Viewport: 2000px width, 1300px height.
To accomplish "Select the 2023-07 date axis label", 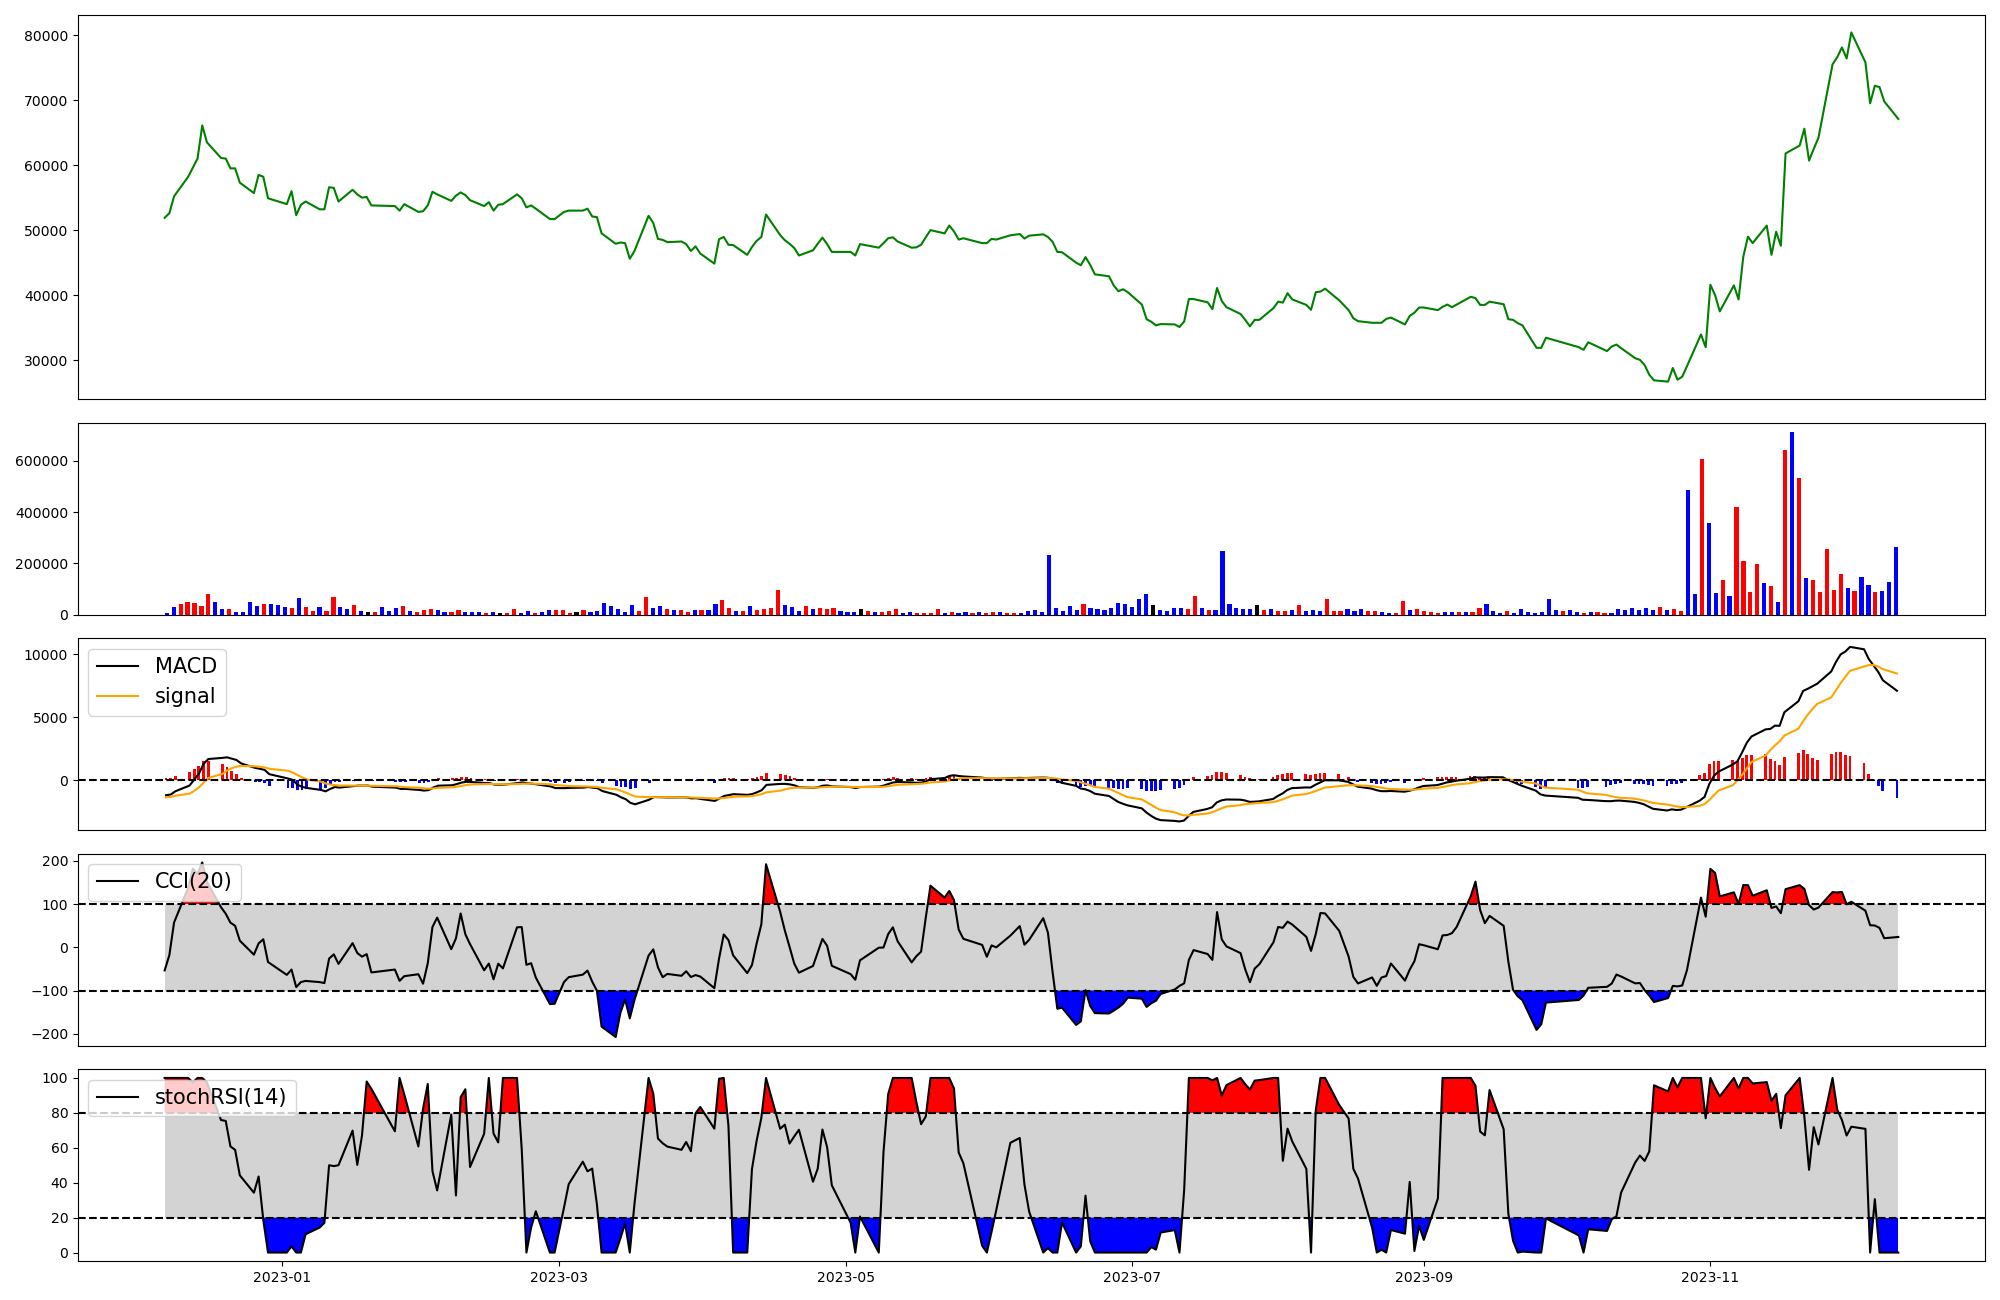I will 1132,1277.
